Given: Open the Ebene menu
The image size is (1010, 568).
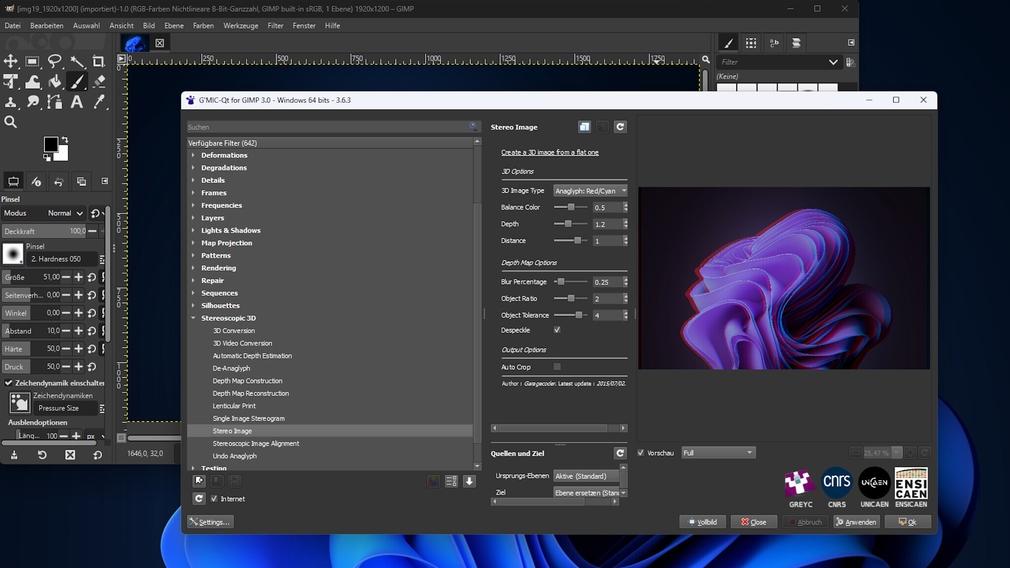Looking at the screenshot, I should tap(174, 26).
